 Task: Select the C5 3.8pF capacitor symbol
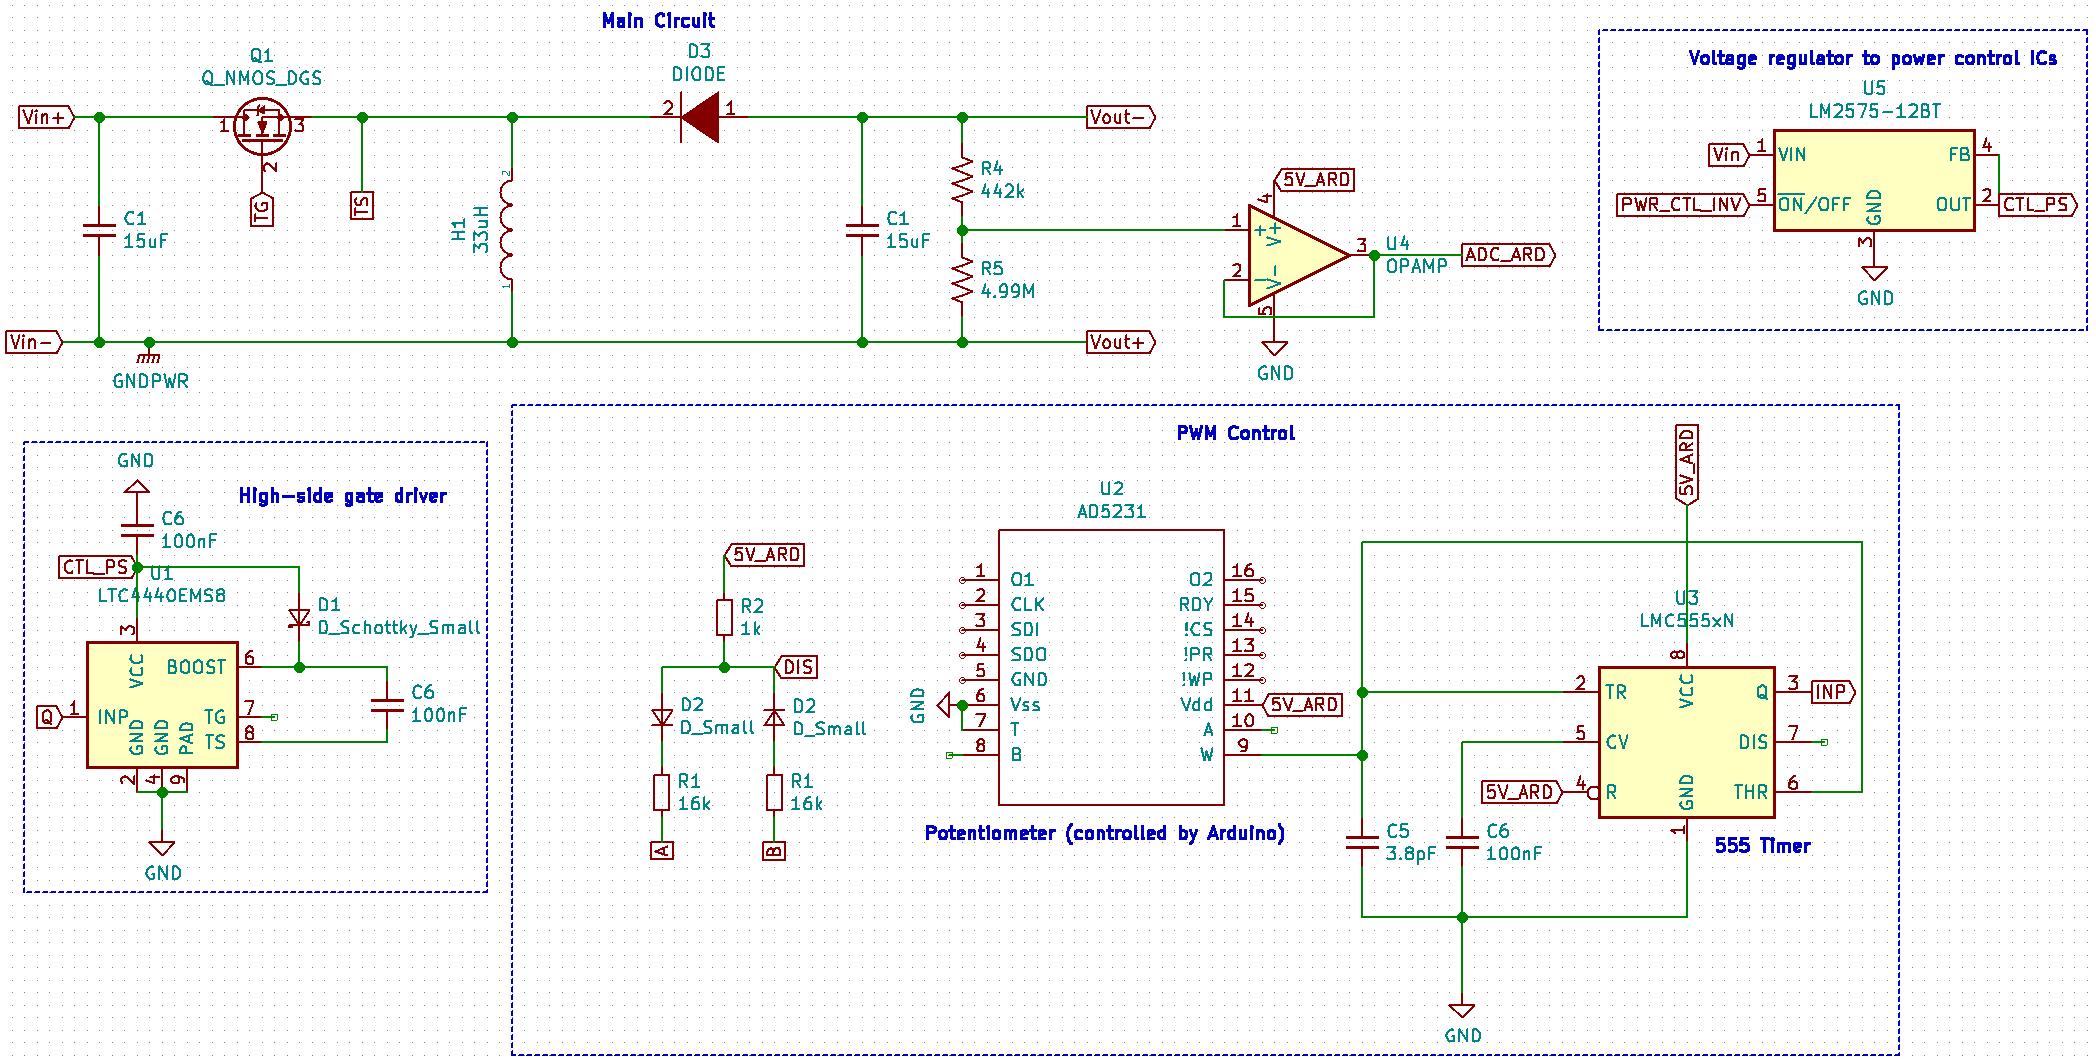[x=1362, y=842]
